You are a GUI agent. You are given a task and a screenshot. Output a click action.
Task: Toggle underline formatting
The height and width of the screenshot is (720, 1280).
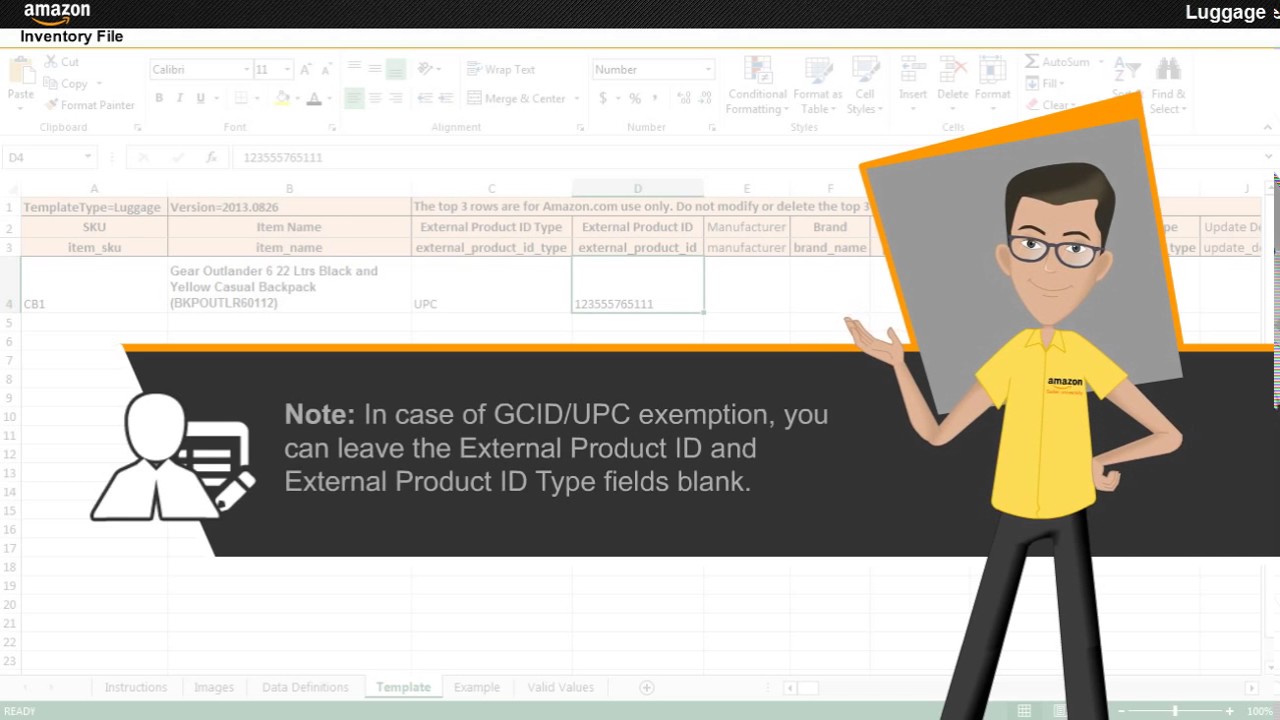click(x=201, y=98)
